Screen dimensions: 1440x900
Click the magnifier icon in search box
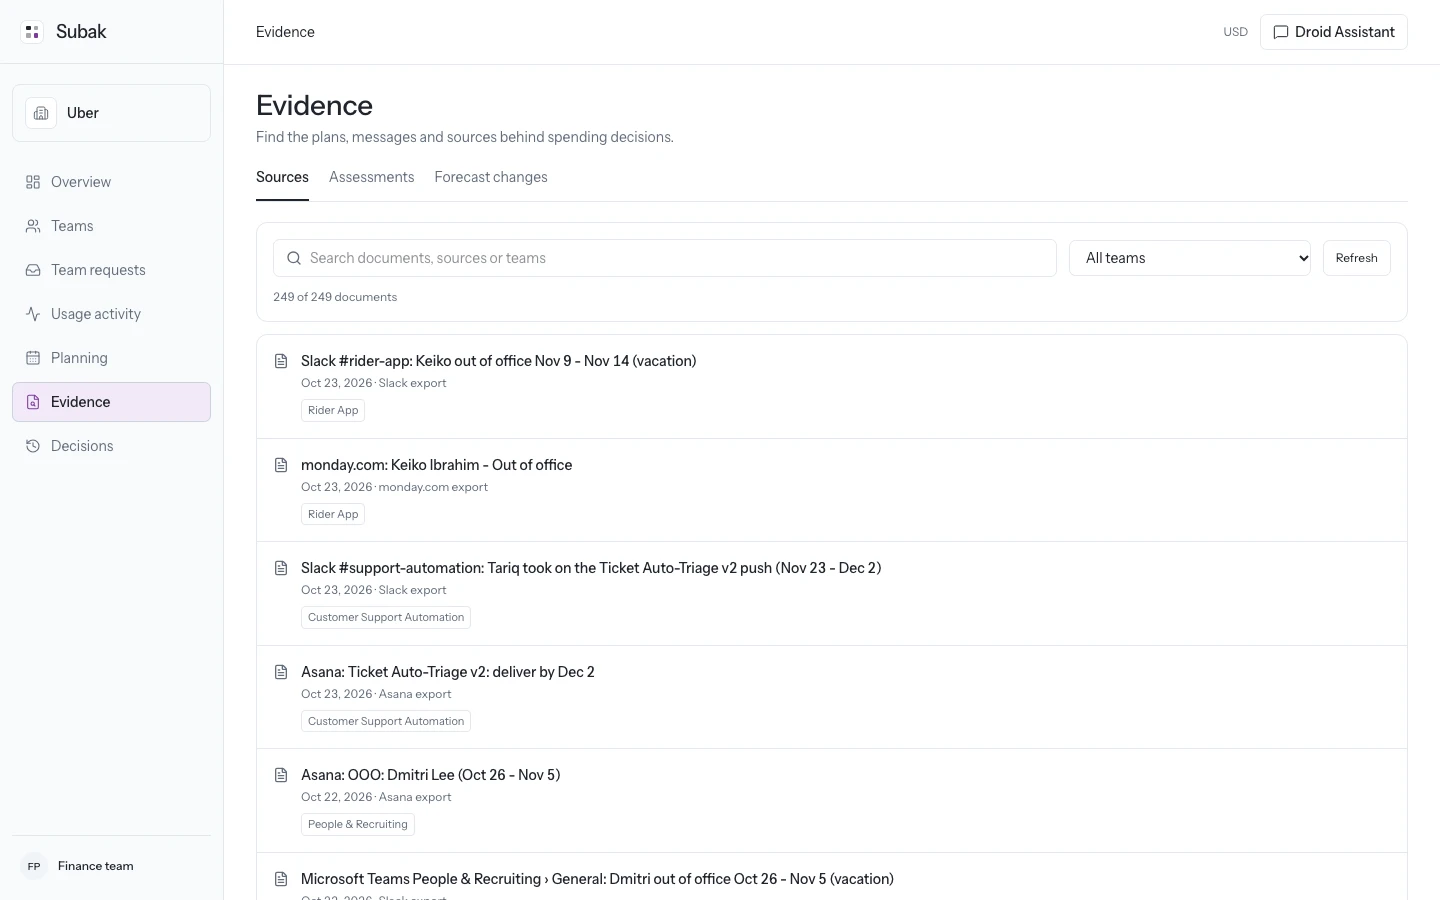click(294, 258)
